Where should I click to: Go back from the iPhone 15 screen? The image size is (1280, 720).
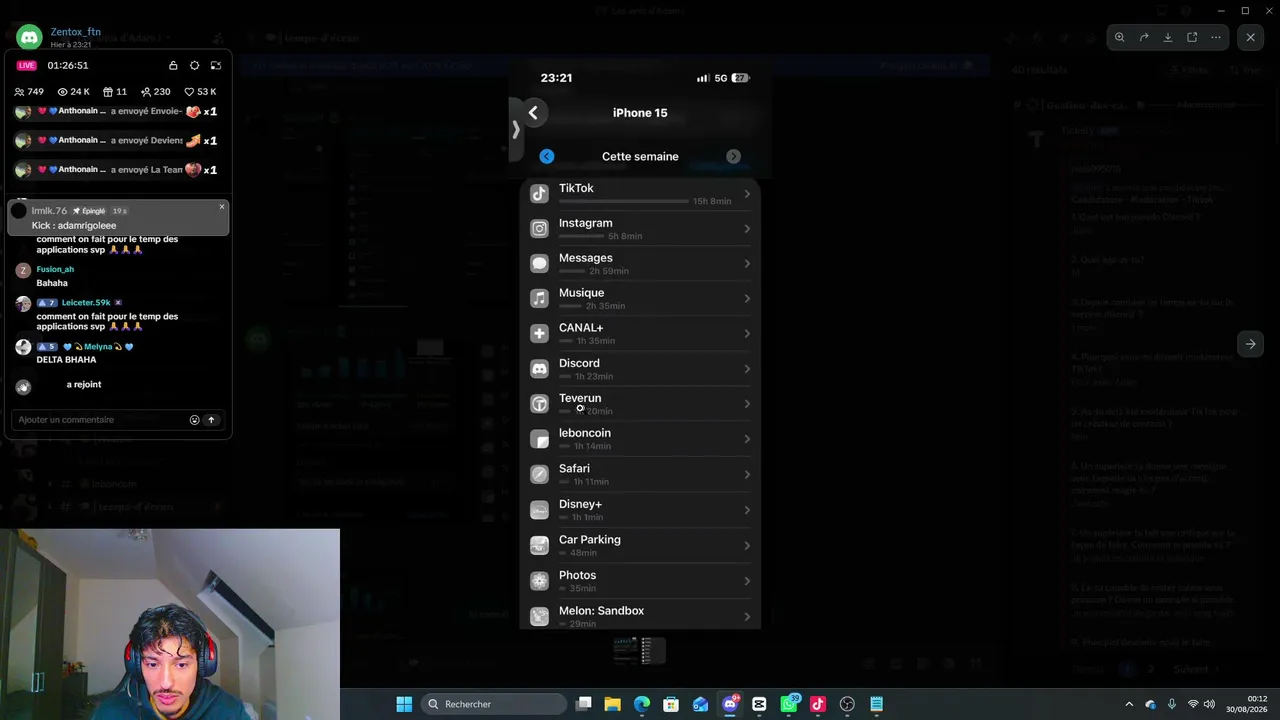click(533, 113)
